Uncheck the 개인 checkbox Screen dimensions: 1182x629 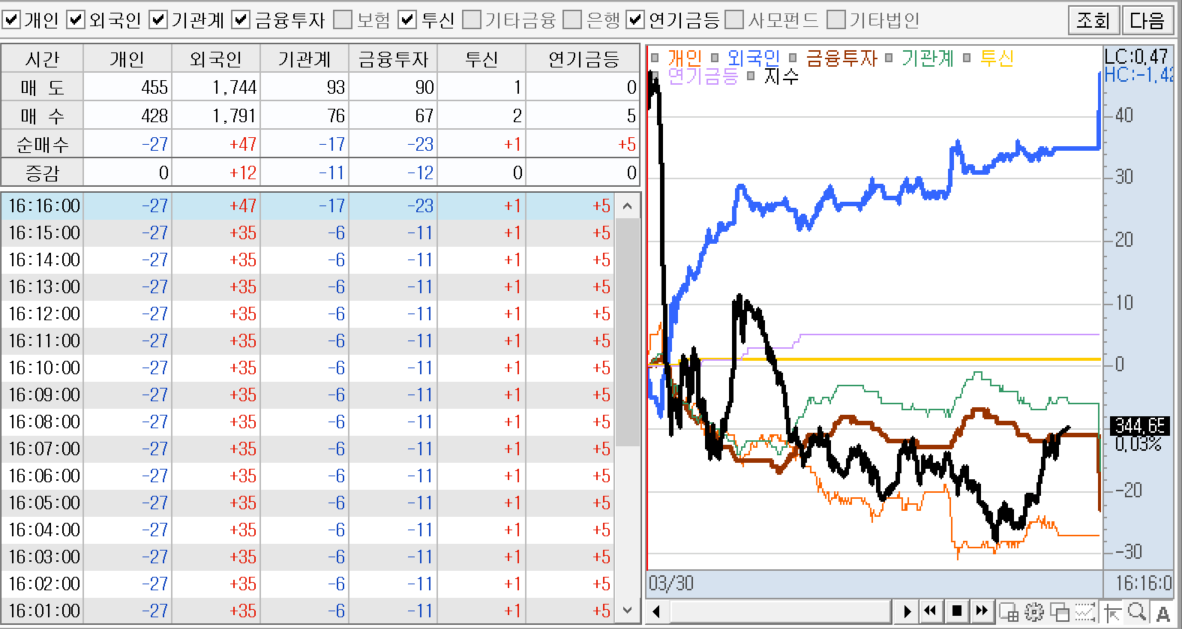[x=12, y=19]
